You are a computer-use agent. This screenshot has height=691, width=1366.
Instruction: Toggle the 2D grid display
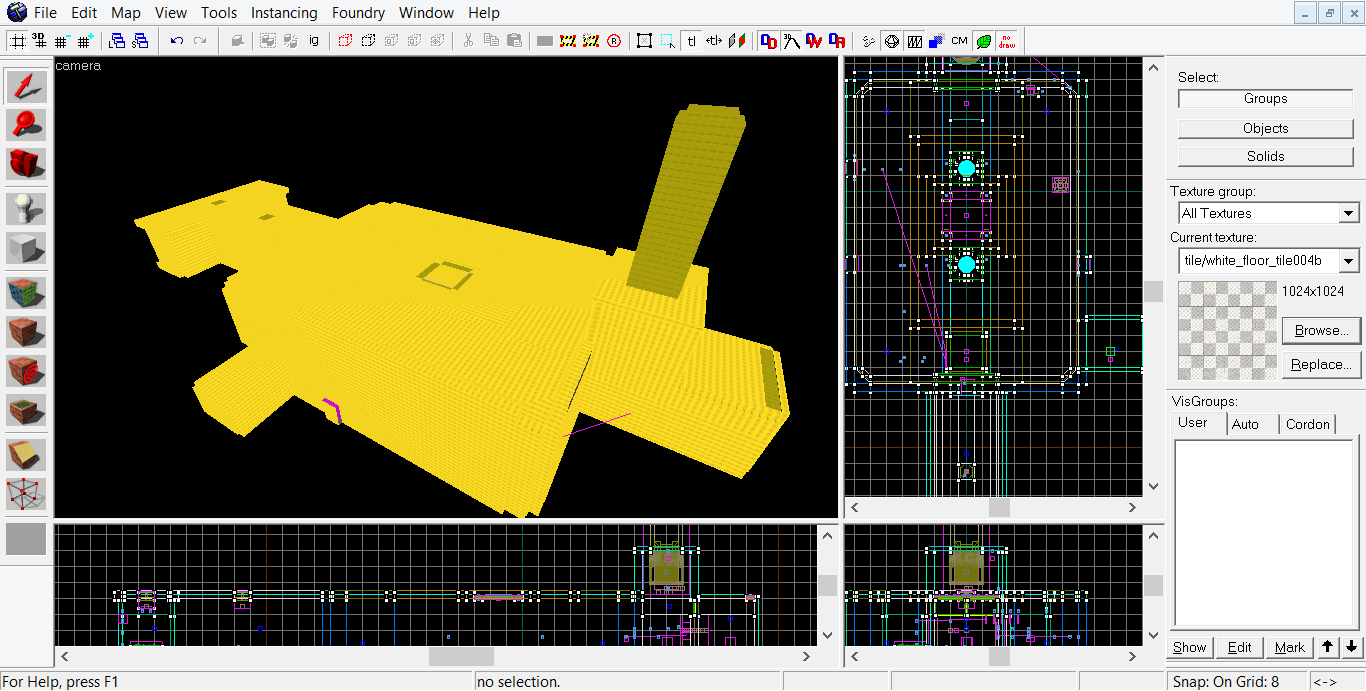pyautogui.click(x=18, y=41)
